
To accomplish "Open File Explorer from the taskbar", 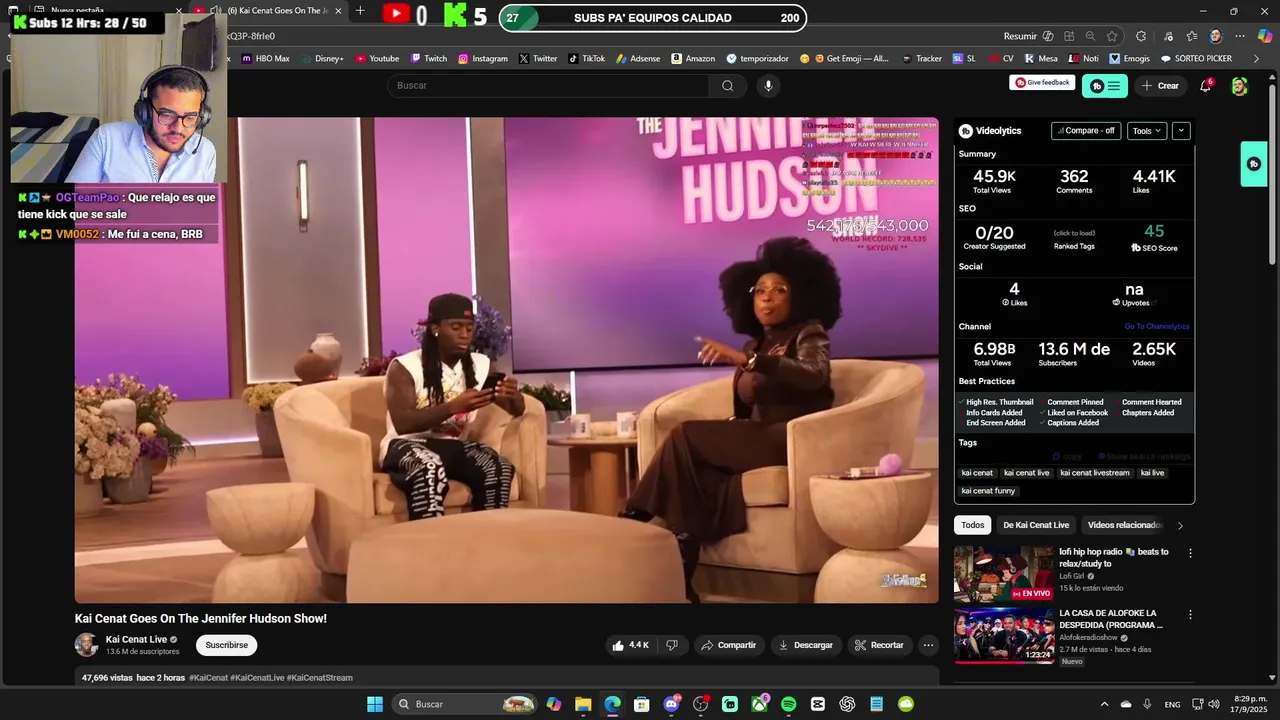I will coord(583,704).
